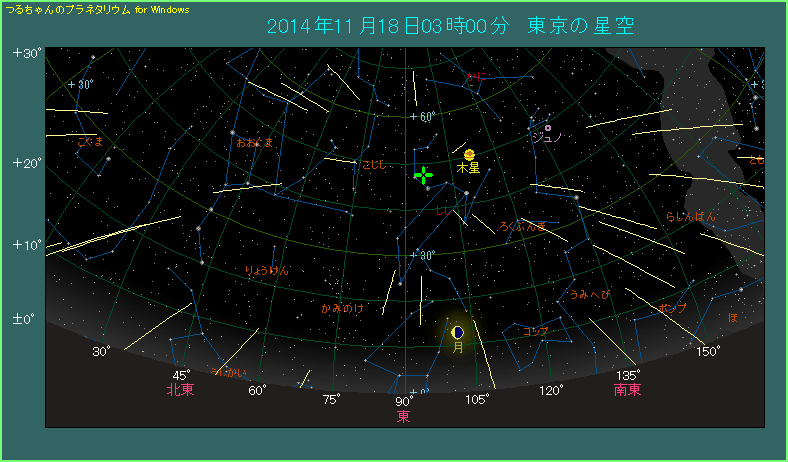Click the 北東 direction label

[x=180, y=390]
